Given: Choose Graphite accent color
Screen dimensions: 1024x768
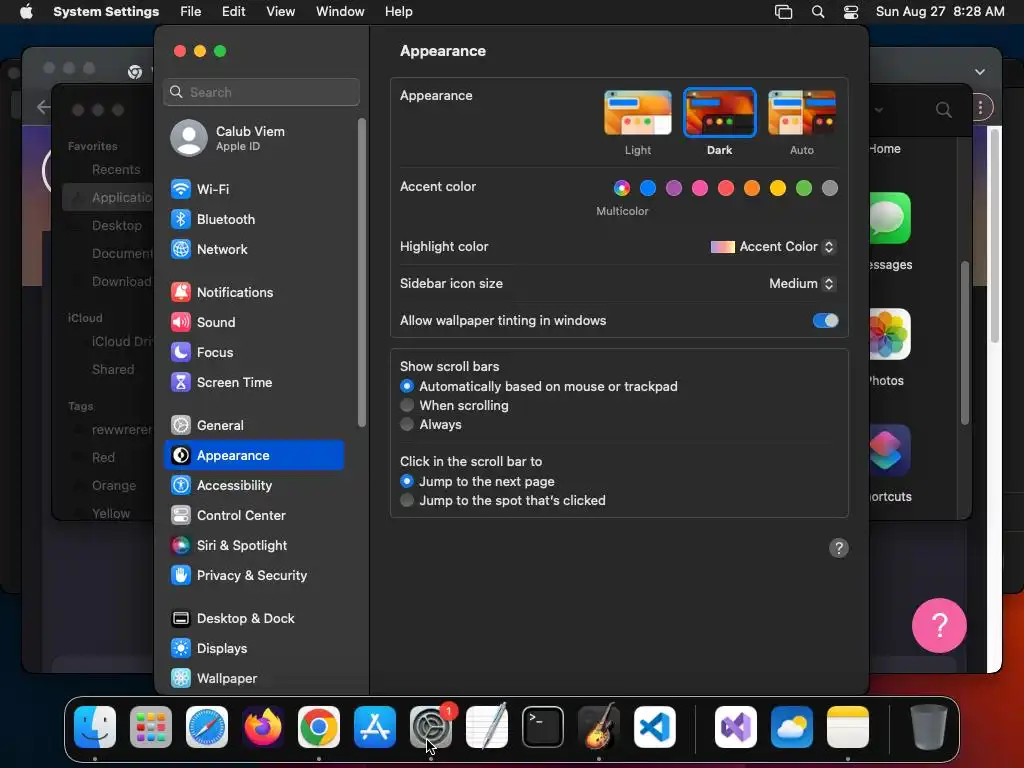Looking at the screenshot, I should [829, 188].
